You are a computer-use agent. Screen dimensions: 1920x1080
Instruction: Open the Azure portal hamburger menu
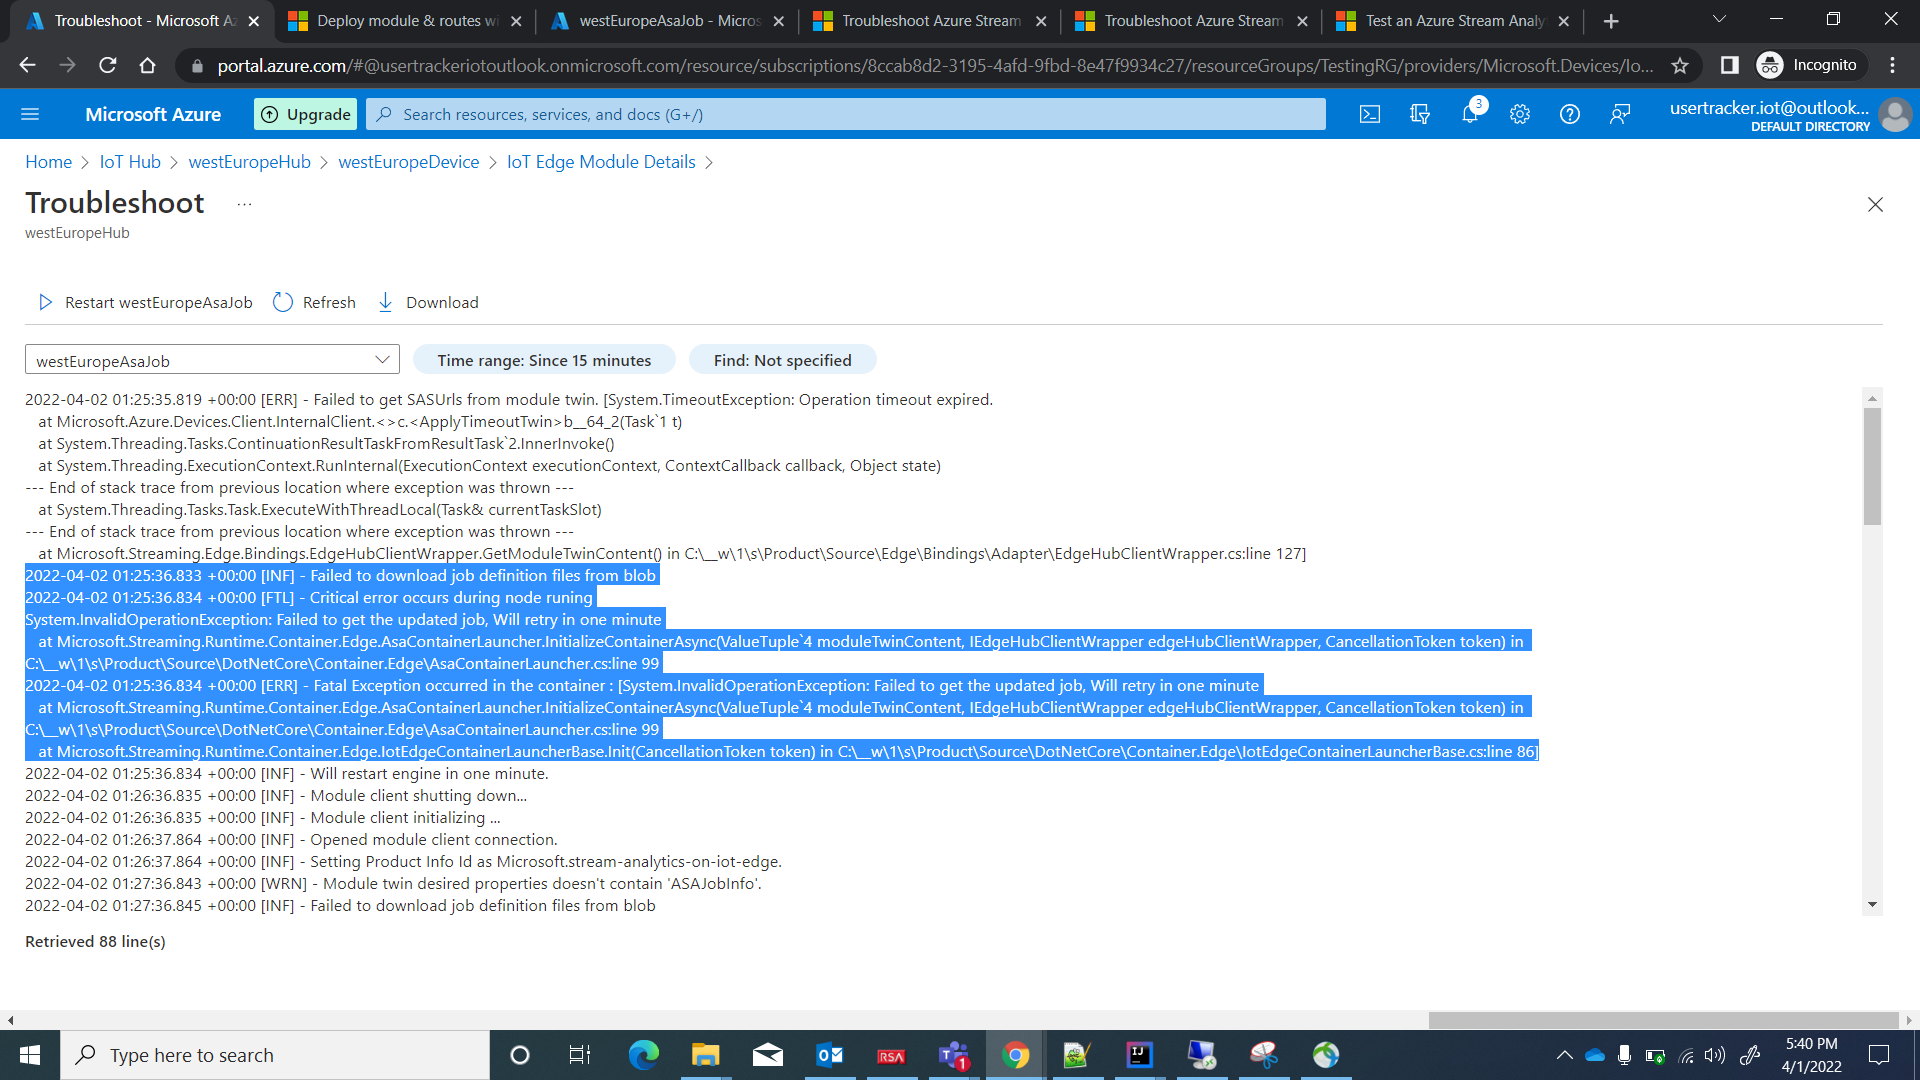click(x=30, y=115)
